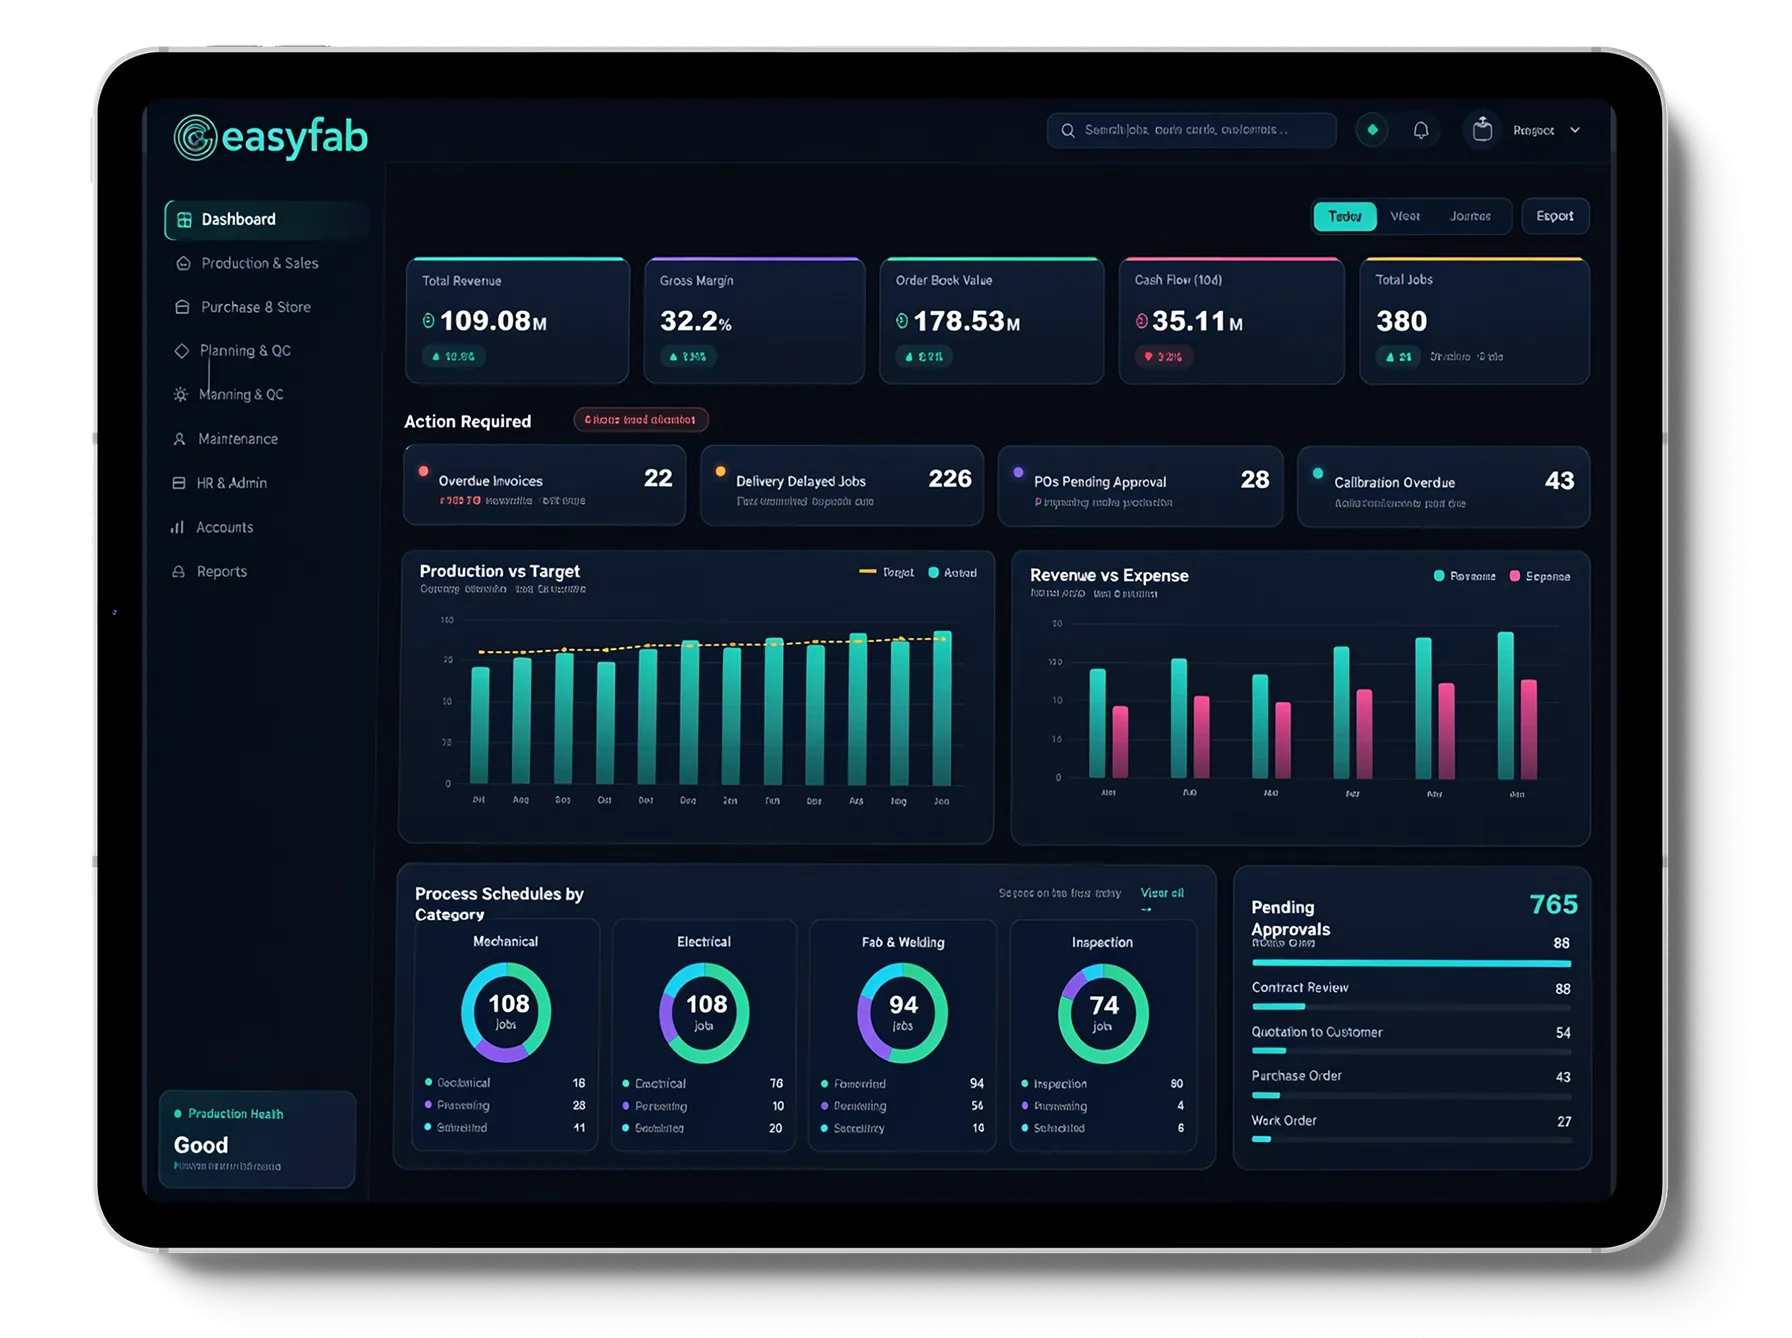Click the Quotation to Customer progress bar
1792x1338 pixels.
(x=1411, y=1051)
